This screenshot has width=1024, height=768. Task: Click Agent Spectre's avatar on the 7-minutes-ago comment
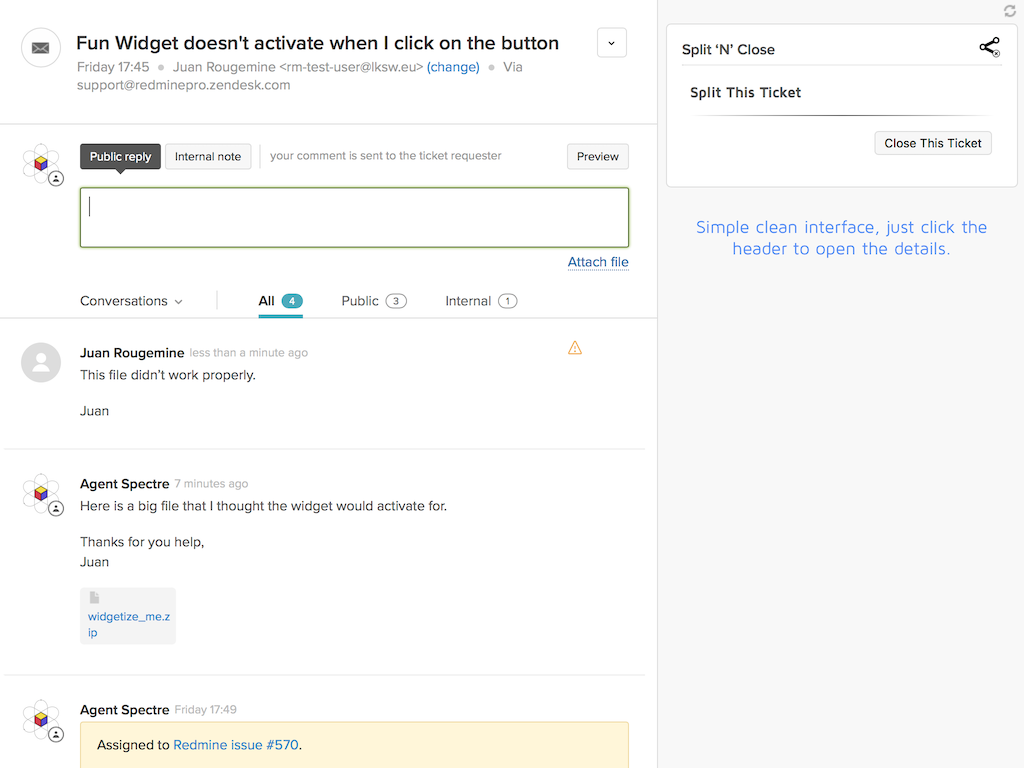click(42, 491)
